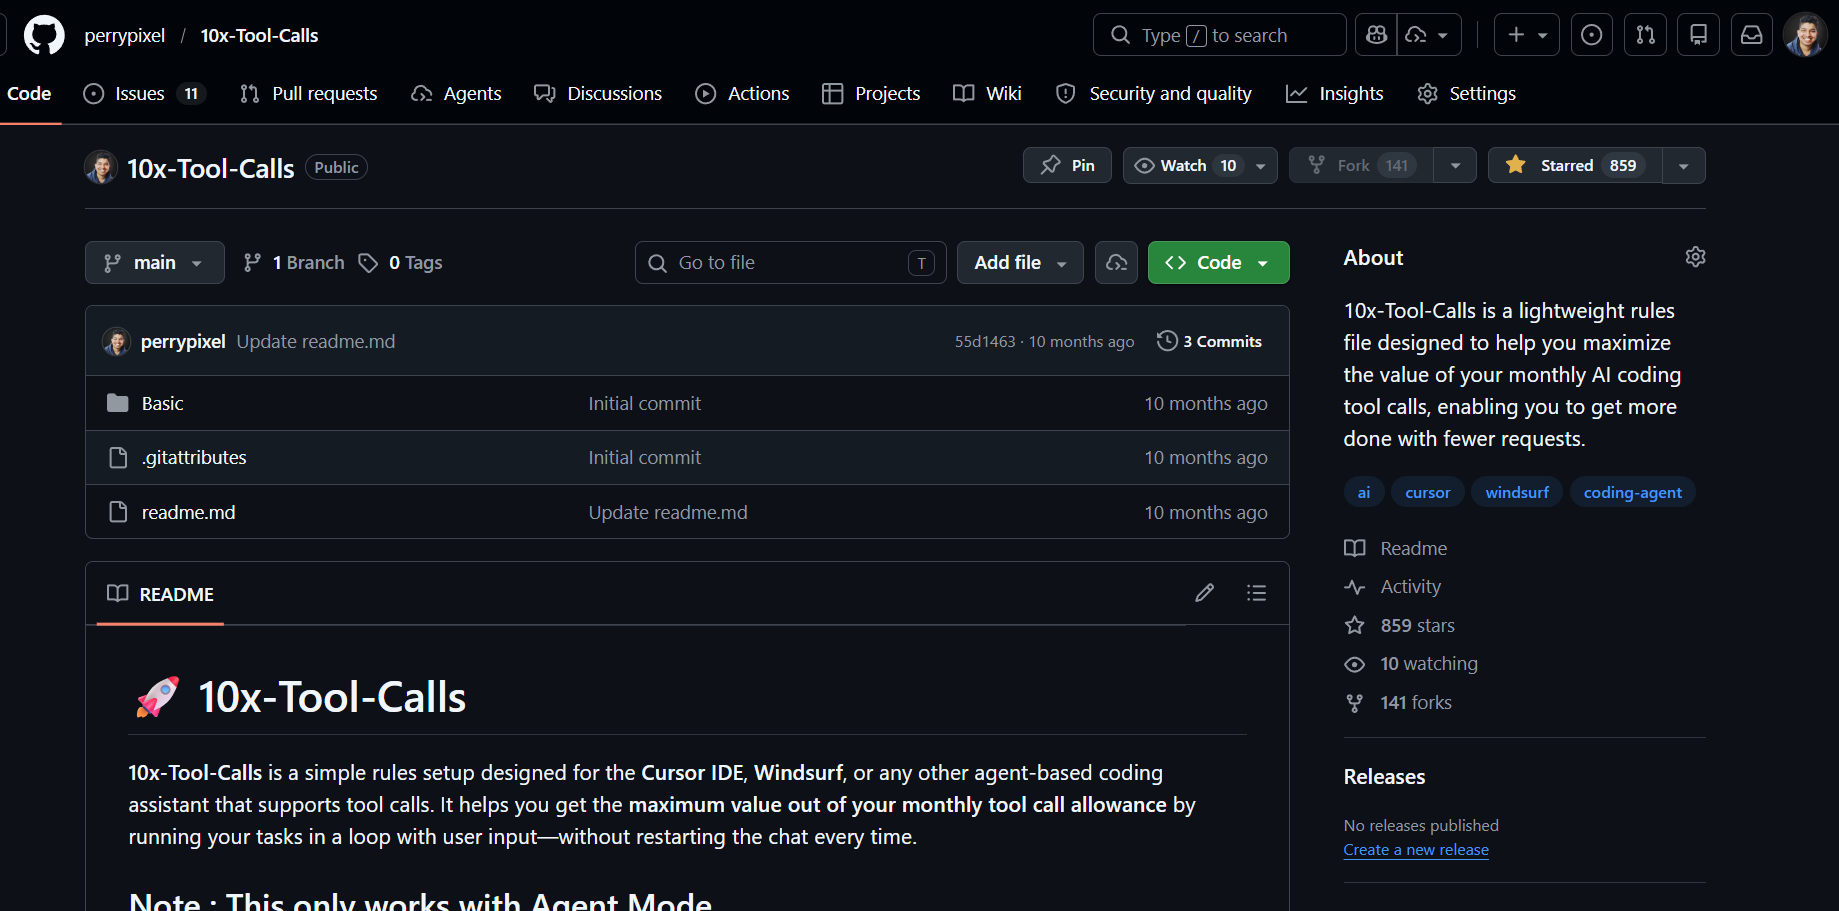Toggle the Starred button to unstar
This screenshot has width=1839, height=911.
(x=1575, y=166)
